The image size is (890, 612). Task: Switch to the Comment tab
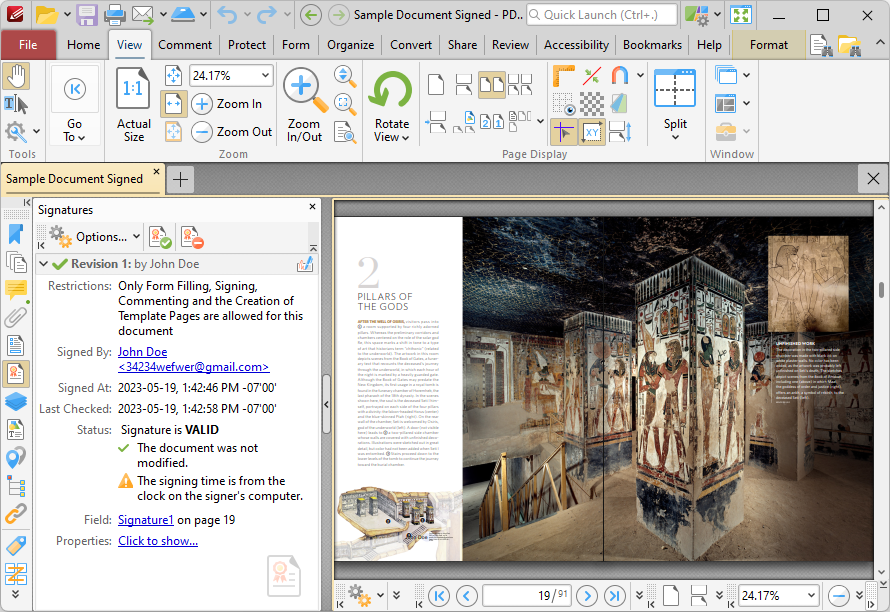185,45
